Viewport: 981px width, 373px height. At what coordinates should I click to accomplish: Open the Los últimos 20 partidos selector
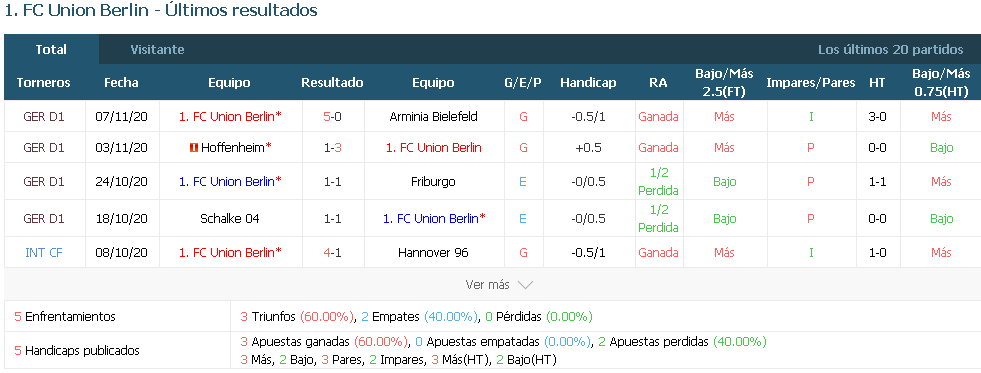pyautogui.click(x=890, y=49)
